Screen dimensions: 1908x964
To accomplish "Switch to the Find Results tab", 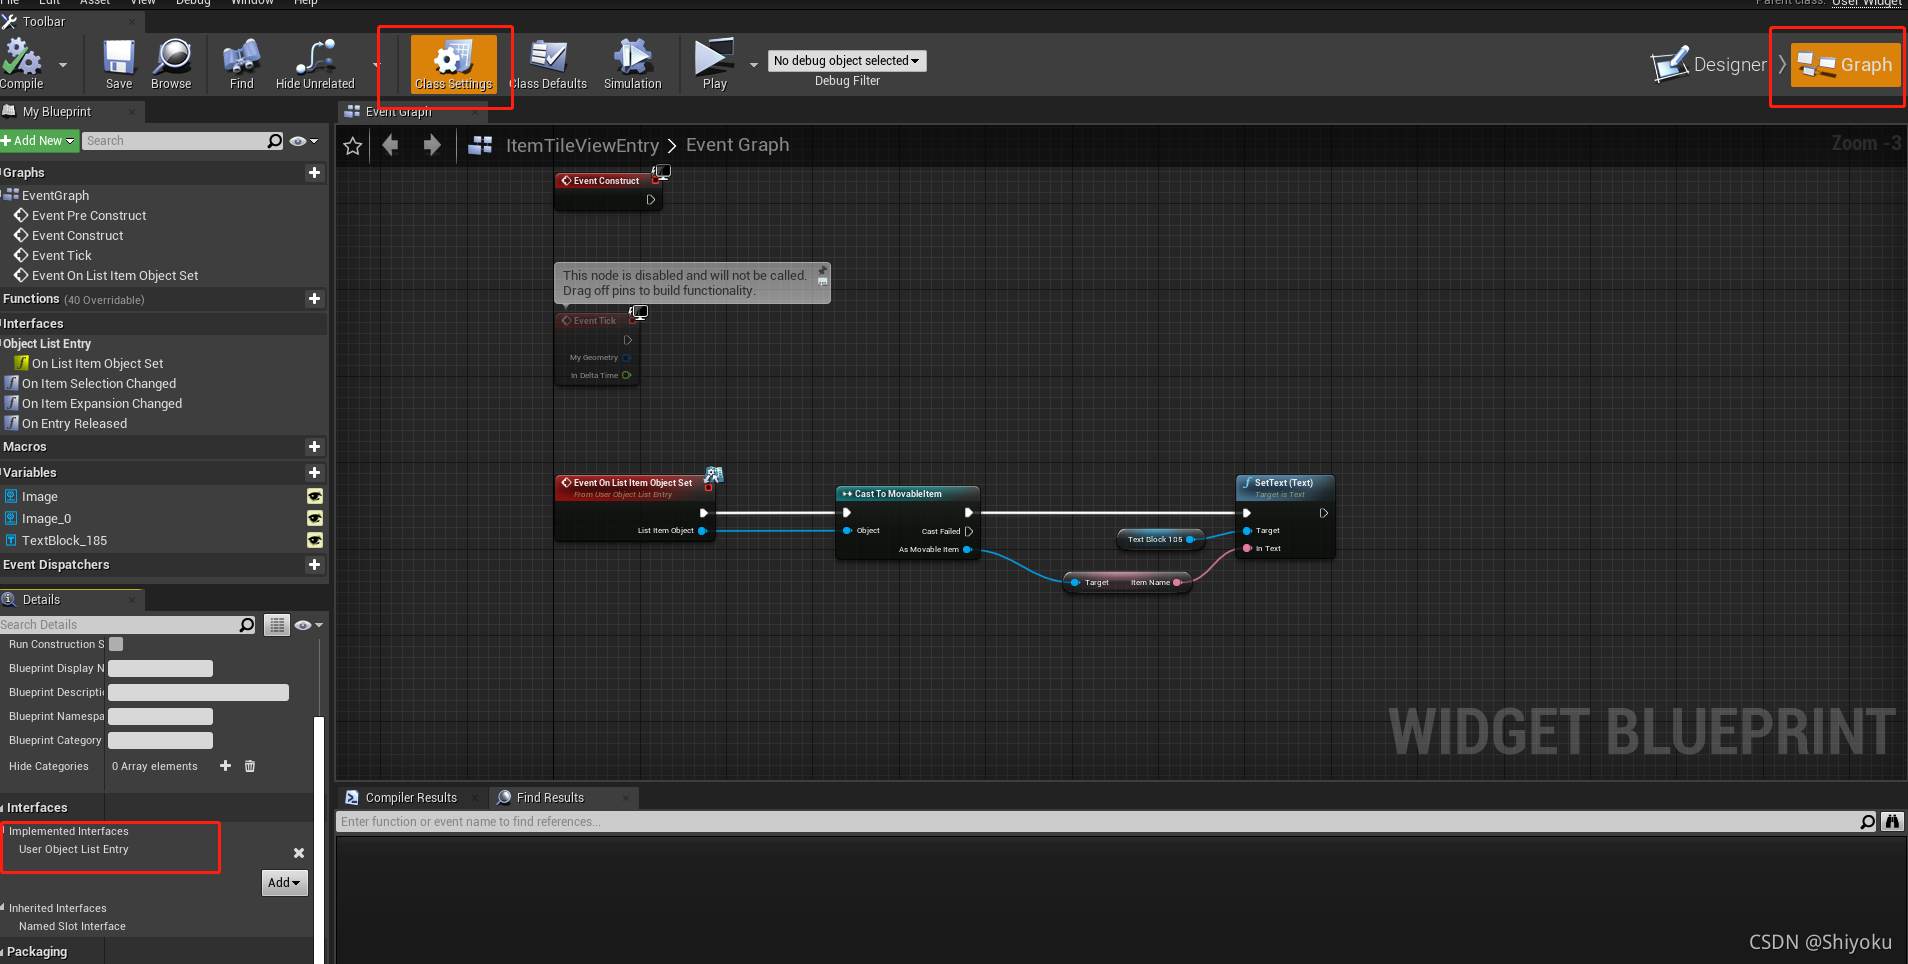I will [551, 797].
